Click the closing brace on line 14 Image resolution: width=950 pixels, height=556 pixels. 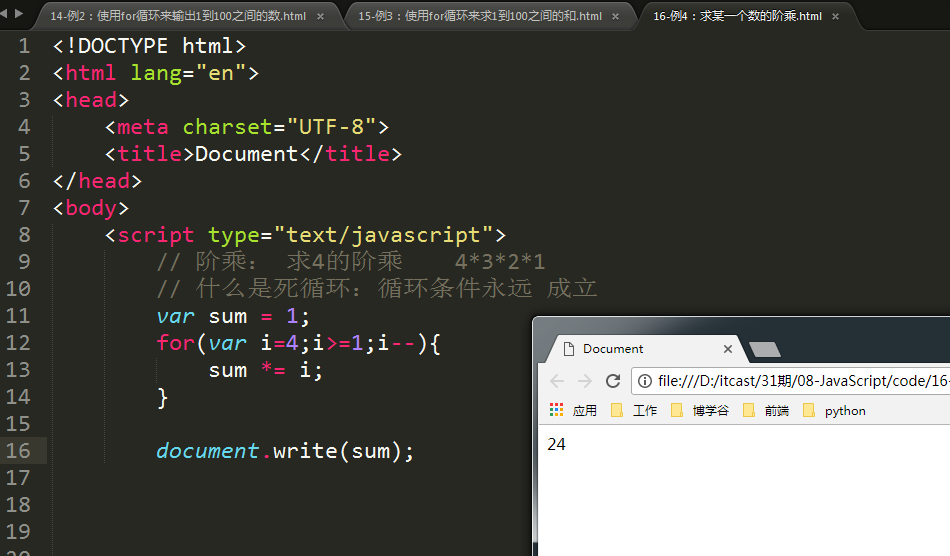tap(162, 397)
